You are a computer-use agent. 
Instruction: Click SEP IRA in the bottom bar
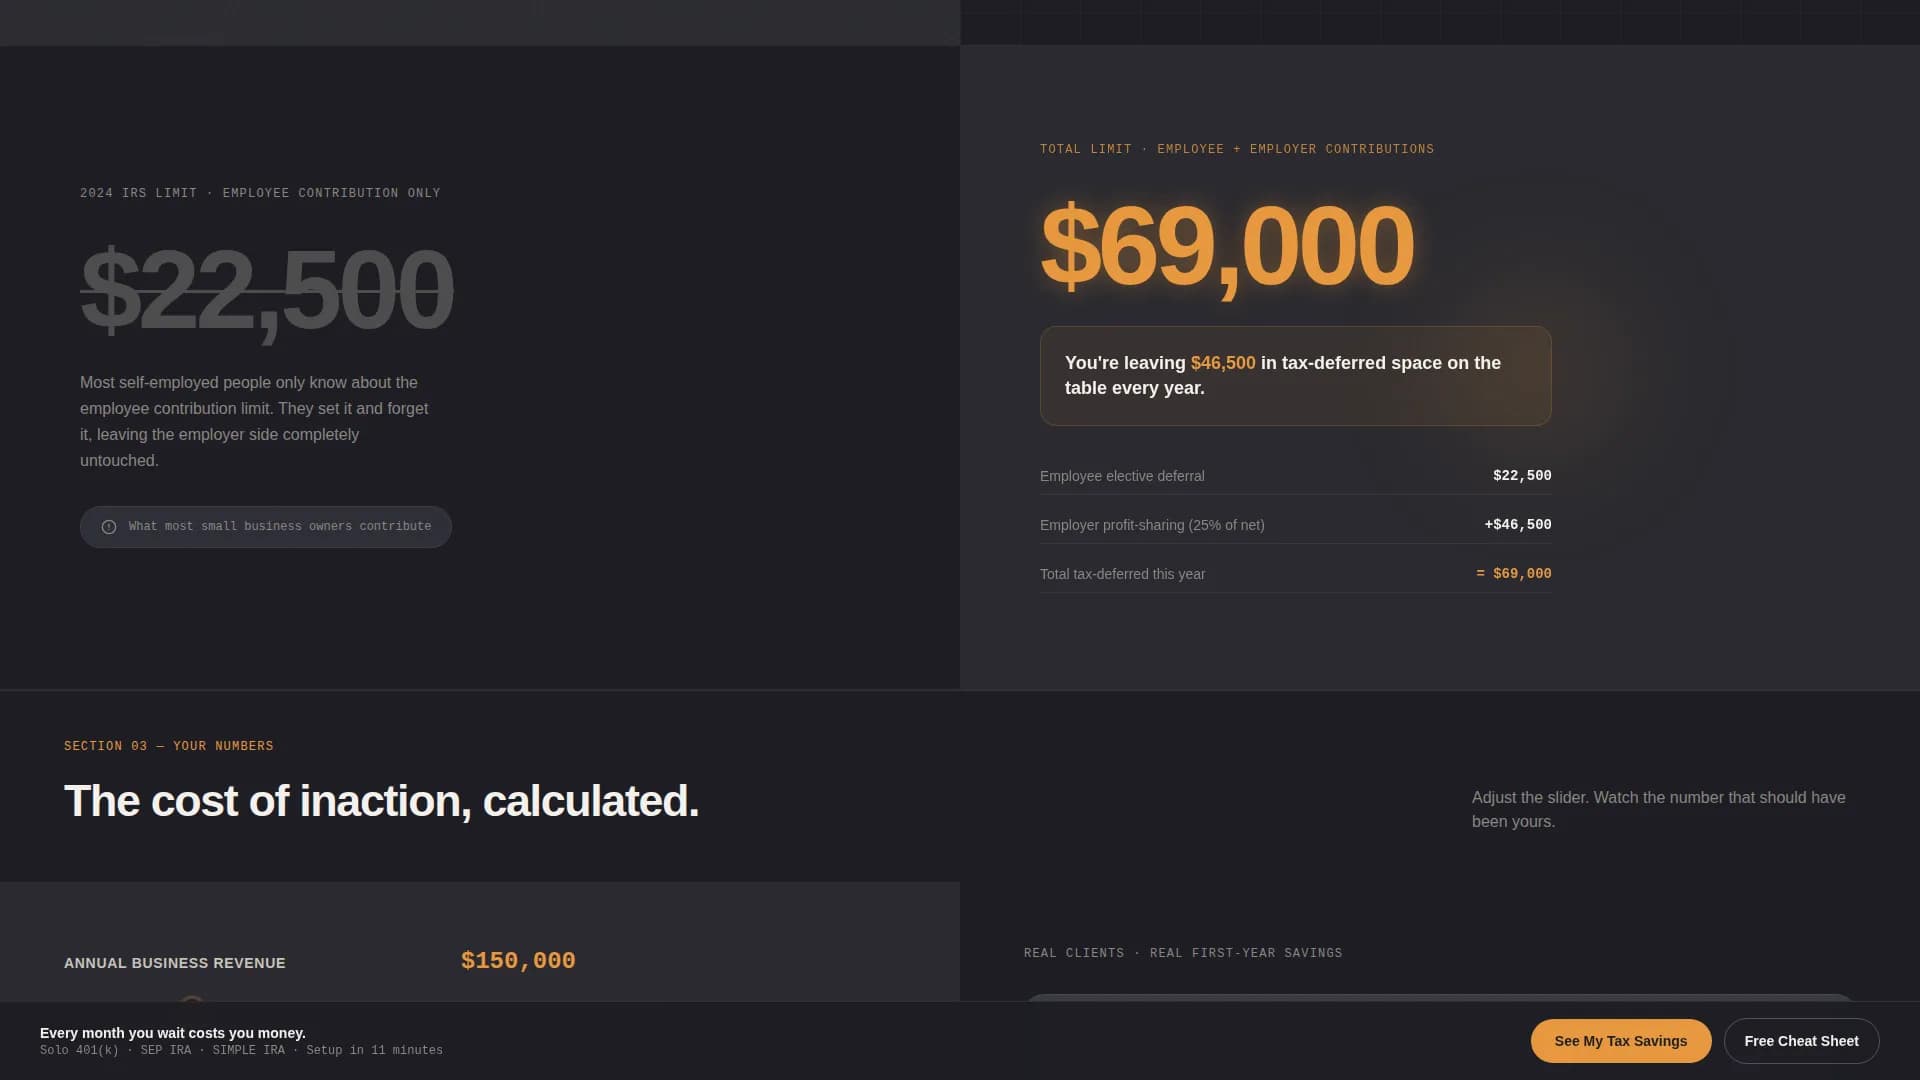(x=165, y=1050)
